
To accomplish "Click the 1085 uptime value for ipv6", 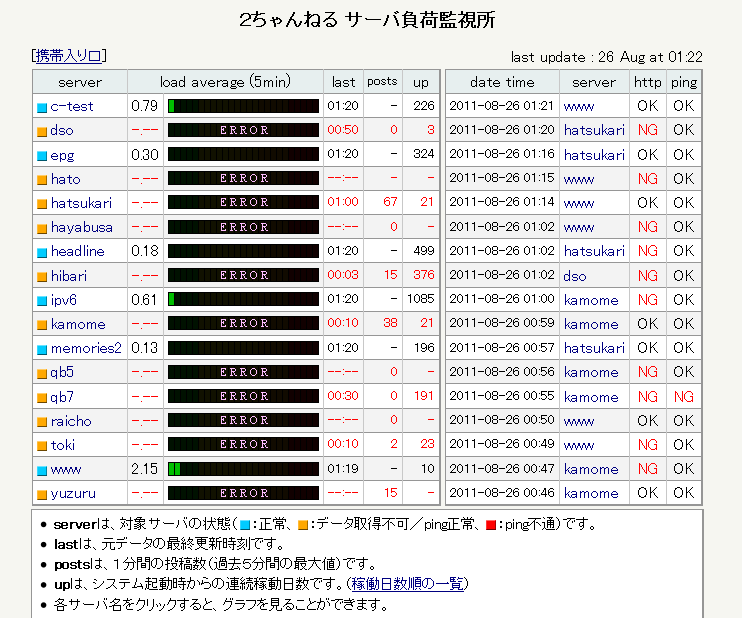I will pos(421,299).
